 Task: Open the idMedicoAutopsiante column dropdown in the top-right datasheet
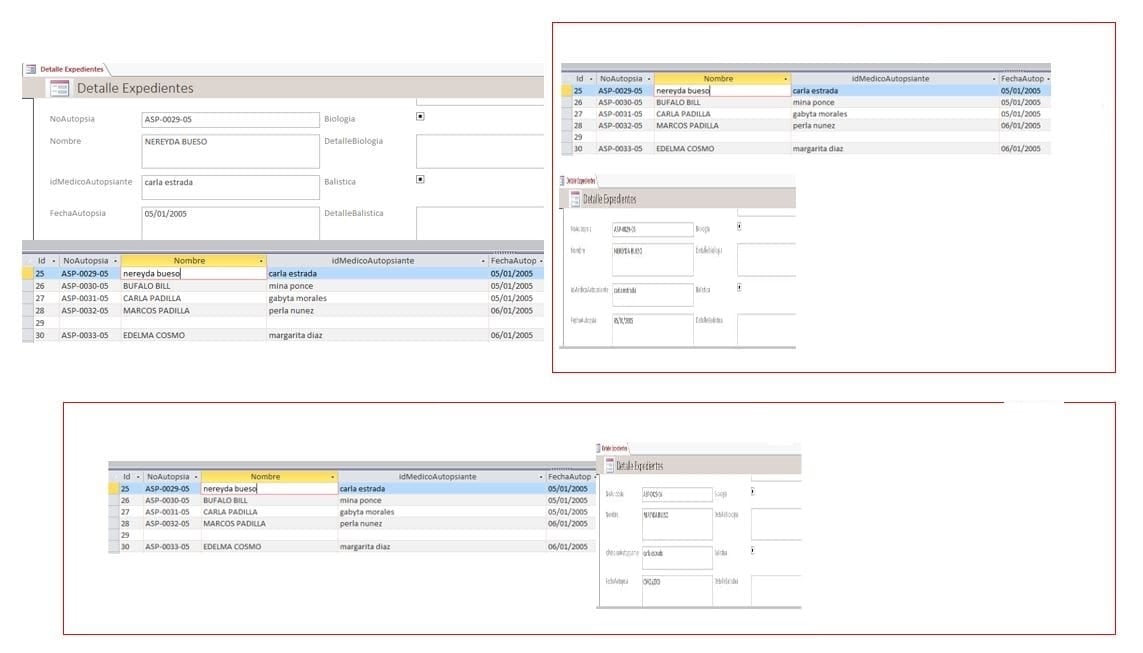coord(994,78)
